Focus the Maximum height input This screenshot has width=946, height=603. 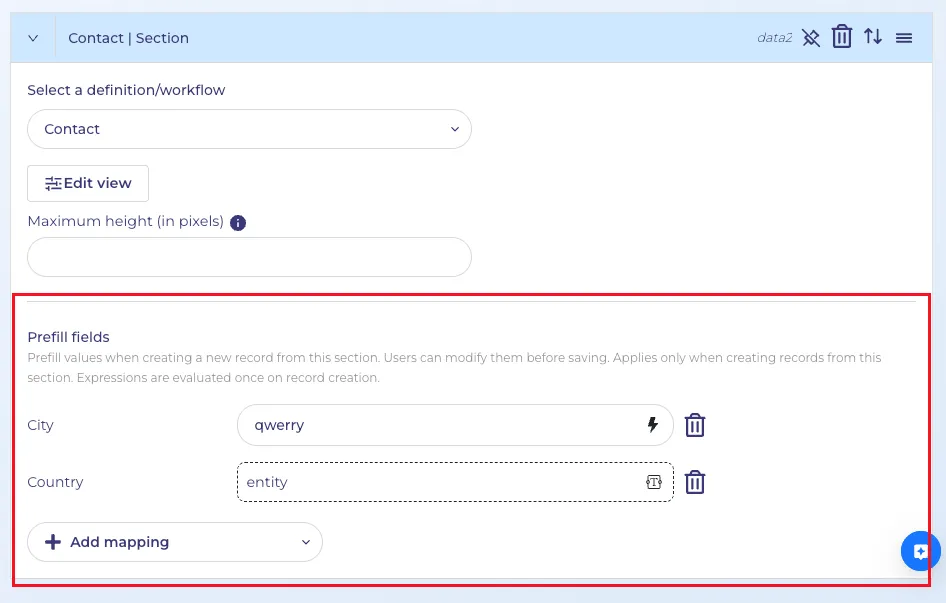coord(249,257)
